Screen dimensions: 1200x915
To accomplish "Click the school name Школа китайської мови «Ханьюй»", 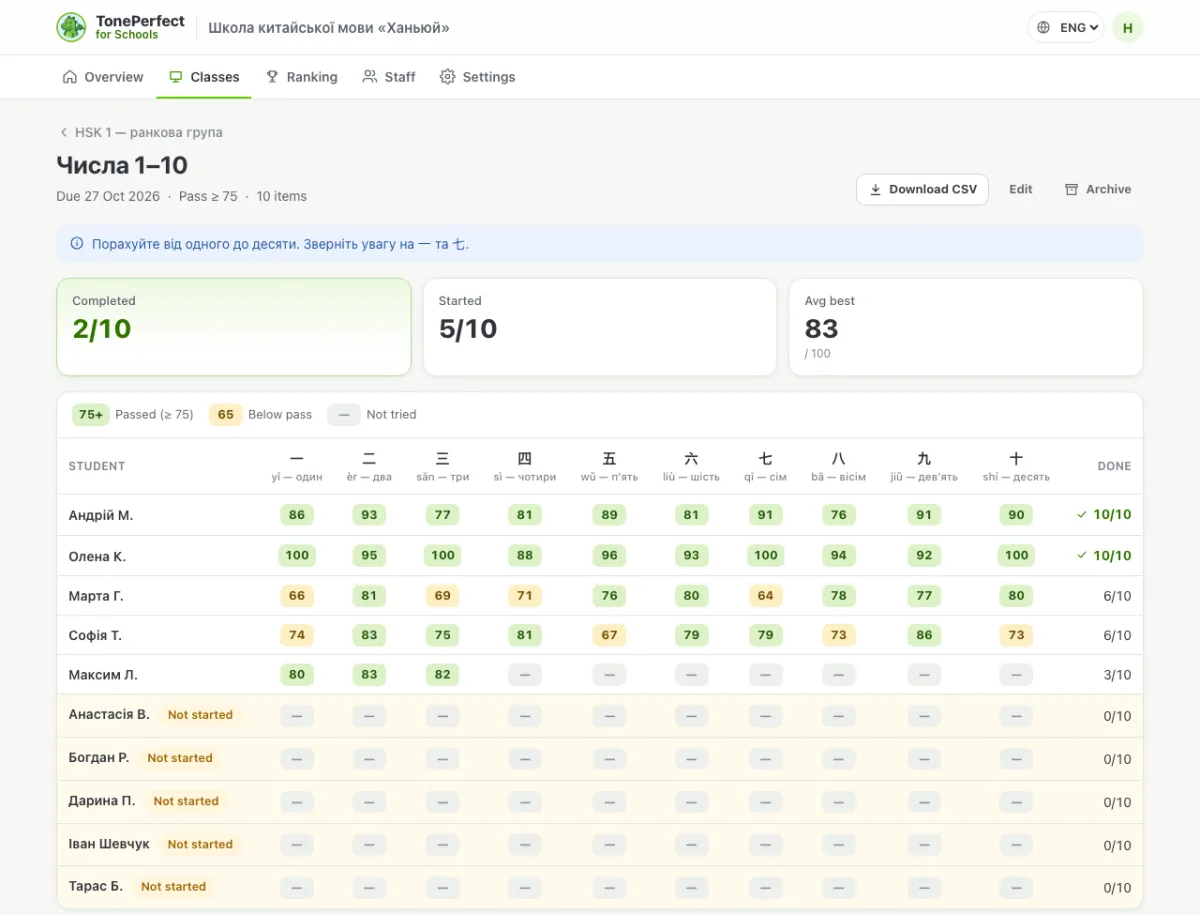I will (x=329, y=28).
